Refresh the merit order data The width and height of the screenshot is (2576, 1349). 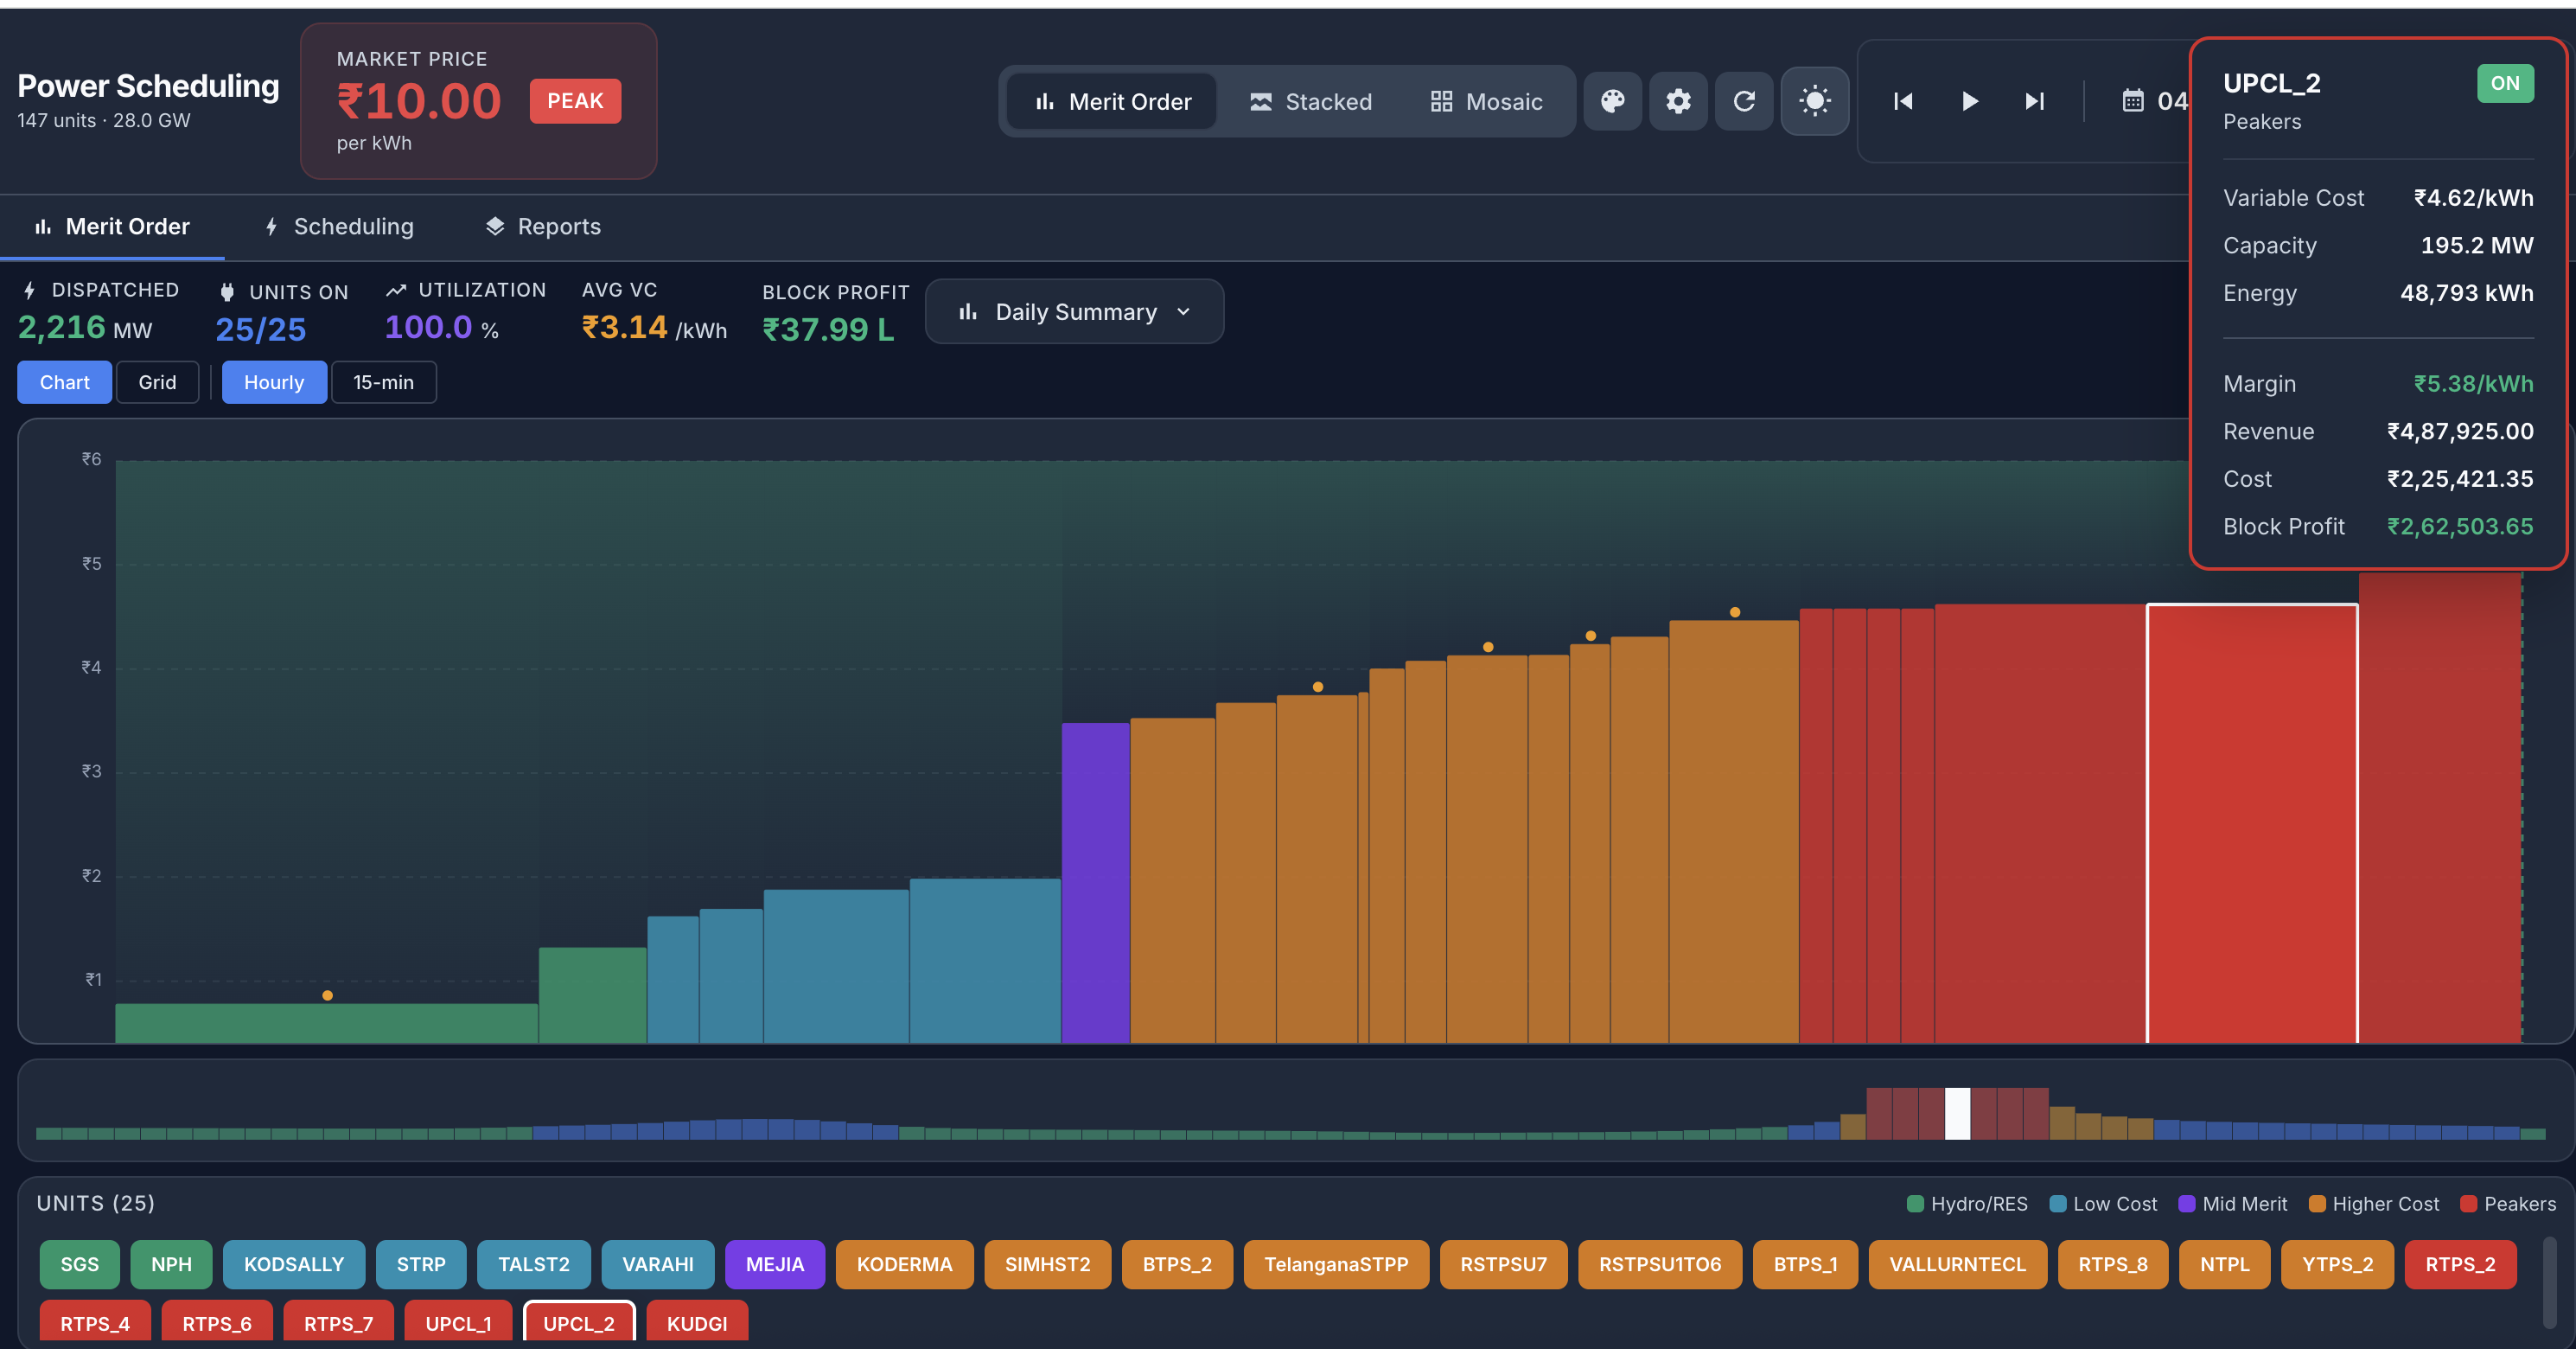click(1744, 101)
